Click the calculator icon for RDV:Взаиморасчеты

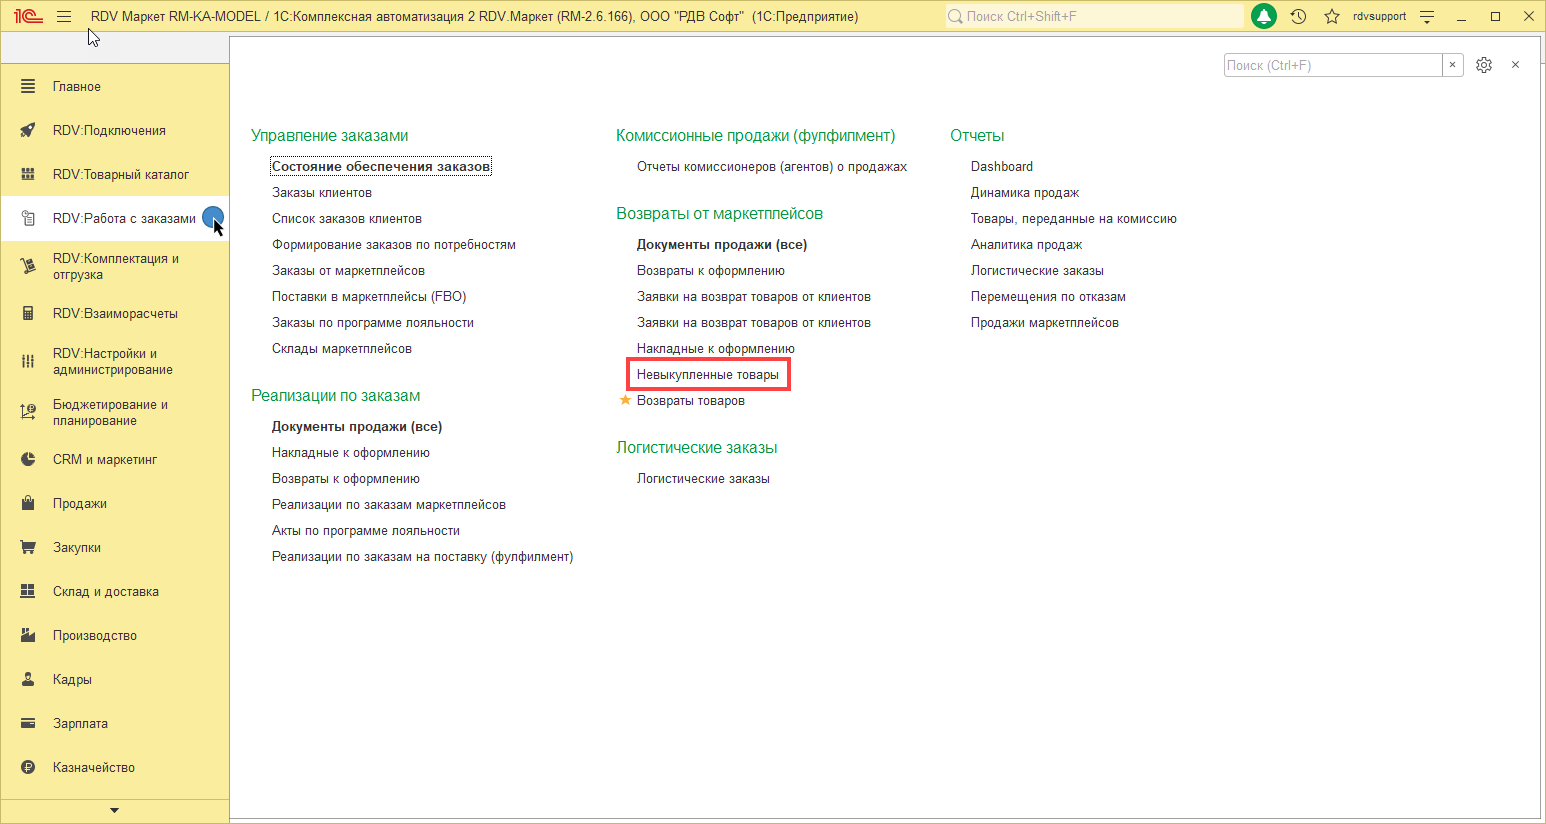click(28, 314)
